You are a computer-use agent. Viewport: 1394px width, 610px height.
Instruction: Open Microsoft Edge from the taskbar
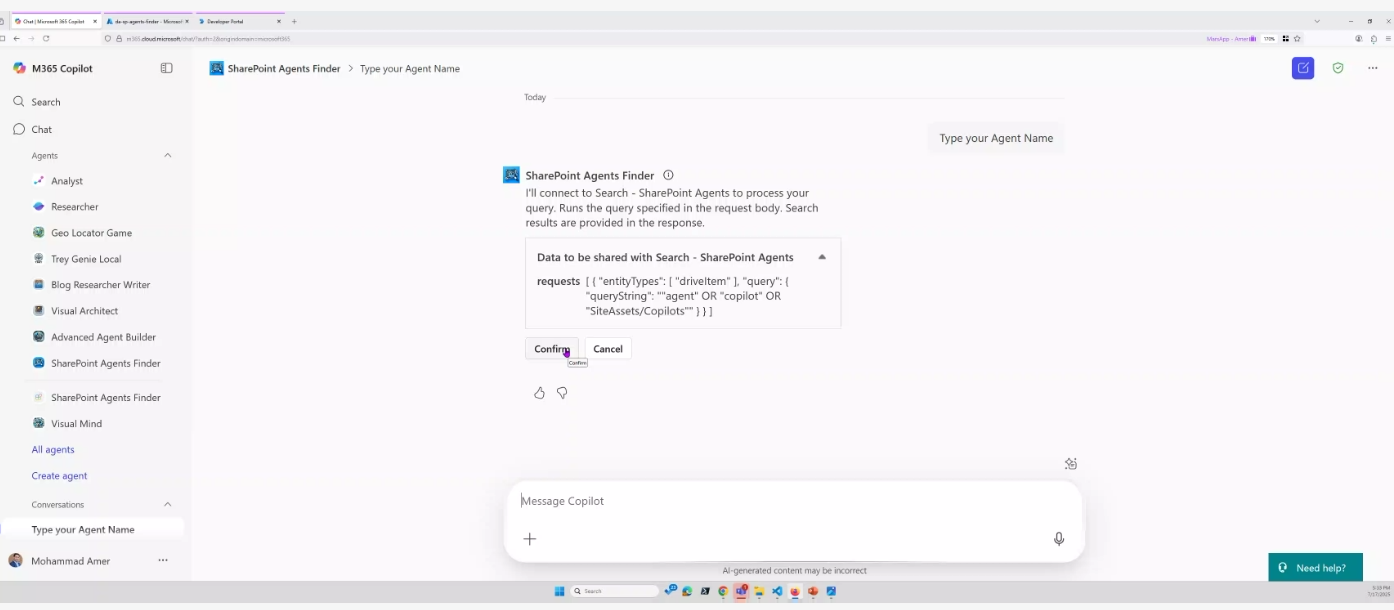pyautogui.click(x=687, y=591)
